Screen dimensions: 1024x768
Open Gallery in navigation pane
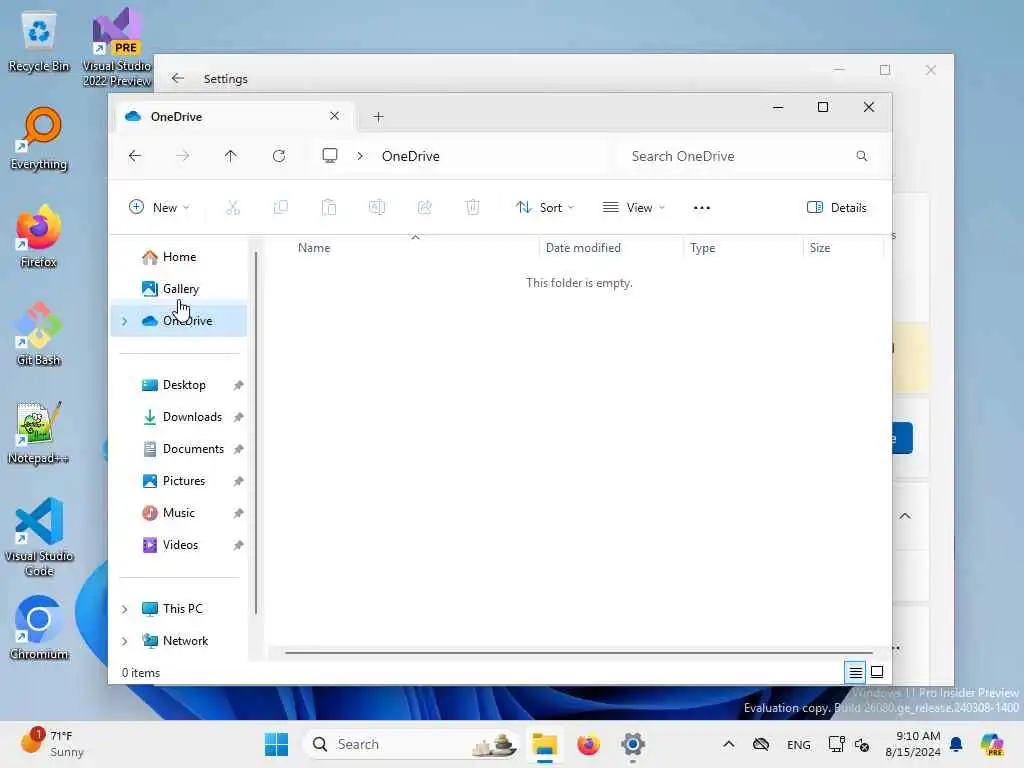point(178,289)
